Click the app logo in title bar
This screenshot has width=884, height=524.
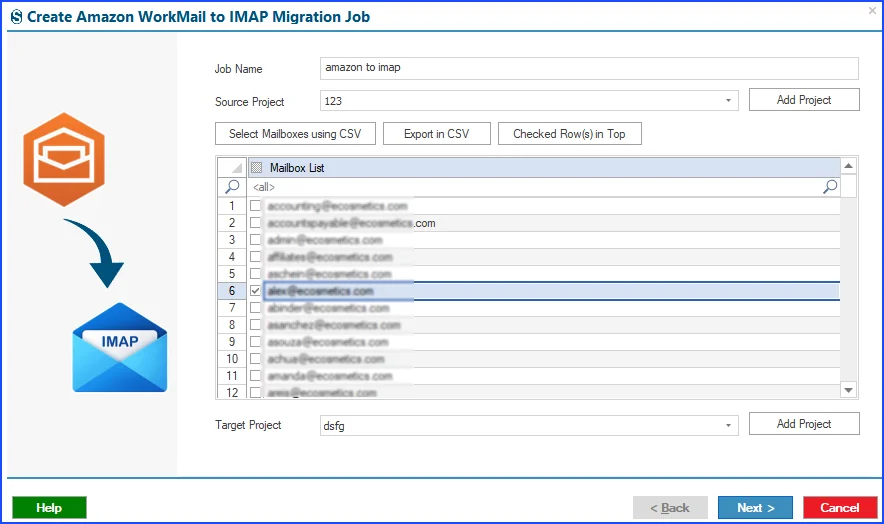coord(16,17)
